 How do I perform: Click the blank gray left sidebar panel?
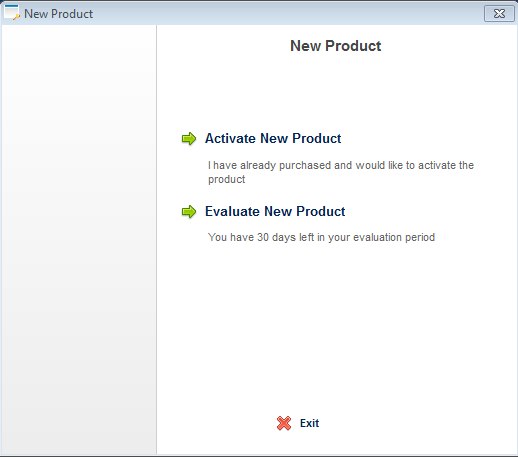[x=79, y=240]
